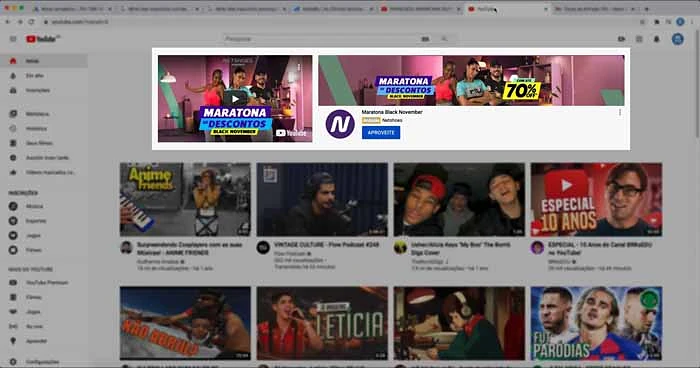
Task: Open YouTube Premium in sidebar
Action: 44,283
